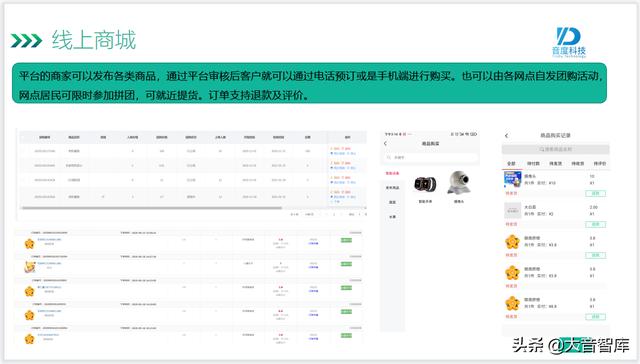Click the green button on the third order row
Screen dimensions: 640x364
pos(346,288)
